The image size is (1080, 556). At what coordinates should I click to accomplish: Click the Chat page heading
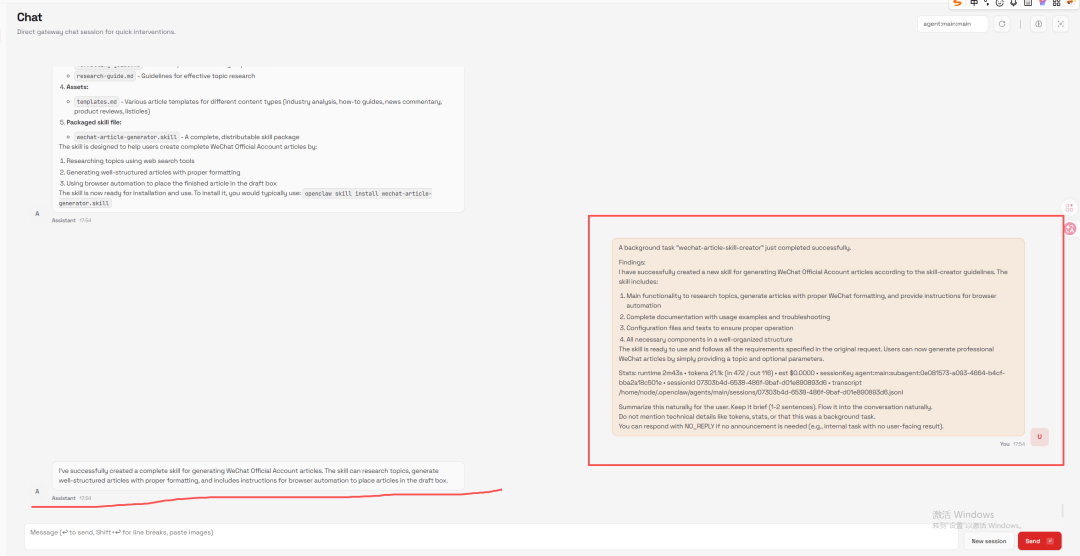point(29,18)
